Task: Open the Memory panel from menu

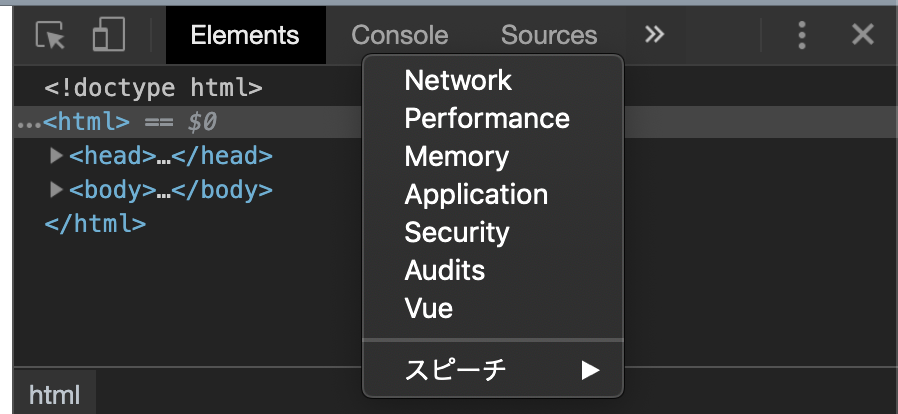Action: [x=456, y=157]
